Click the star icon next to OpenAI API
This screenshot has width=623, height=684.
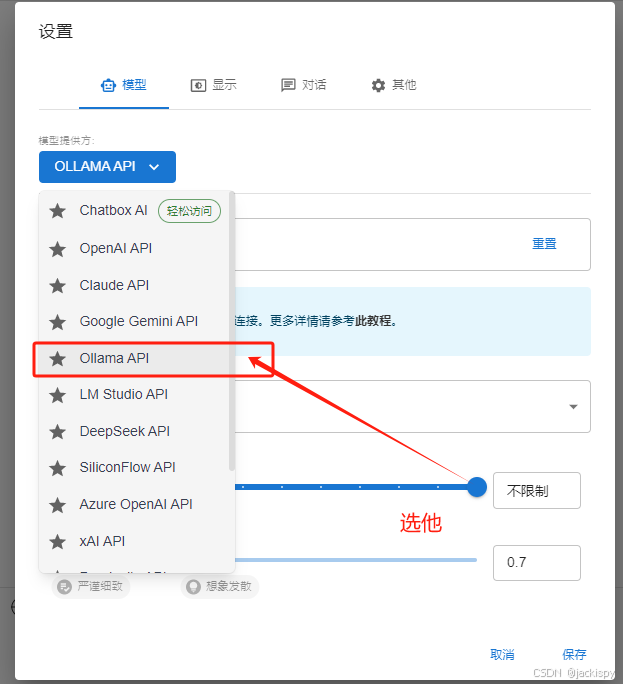[x=57, y=250]
